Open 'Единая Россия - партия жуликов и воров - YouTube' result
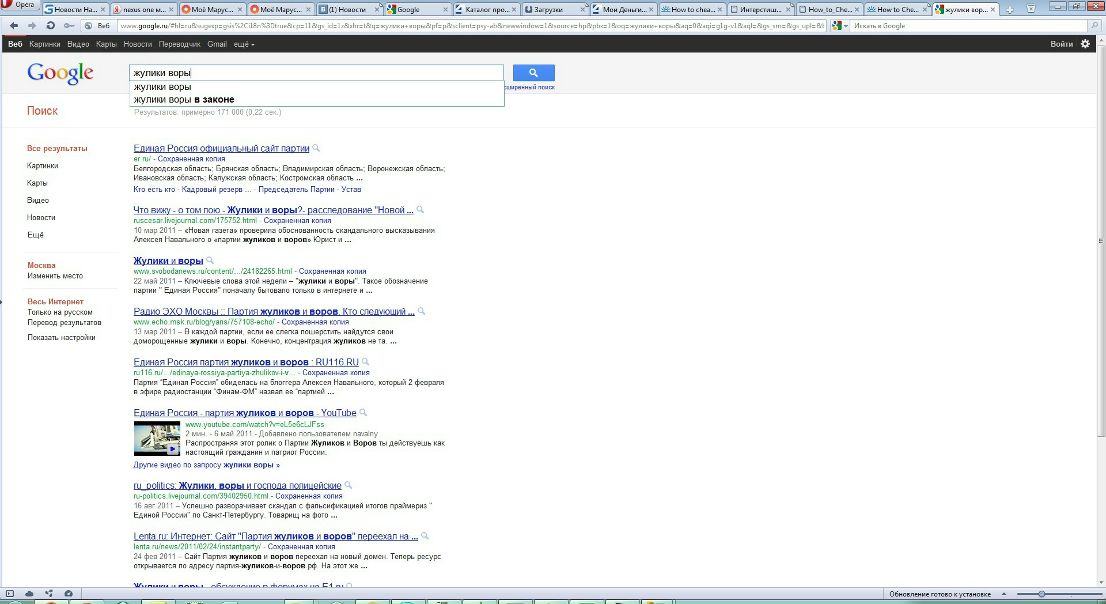 245,413
